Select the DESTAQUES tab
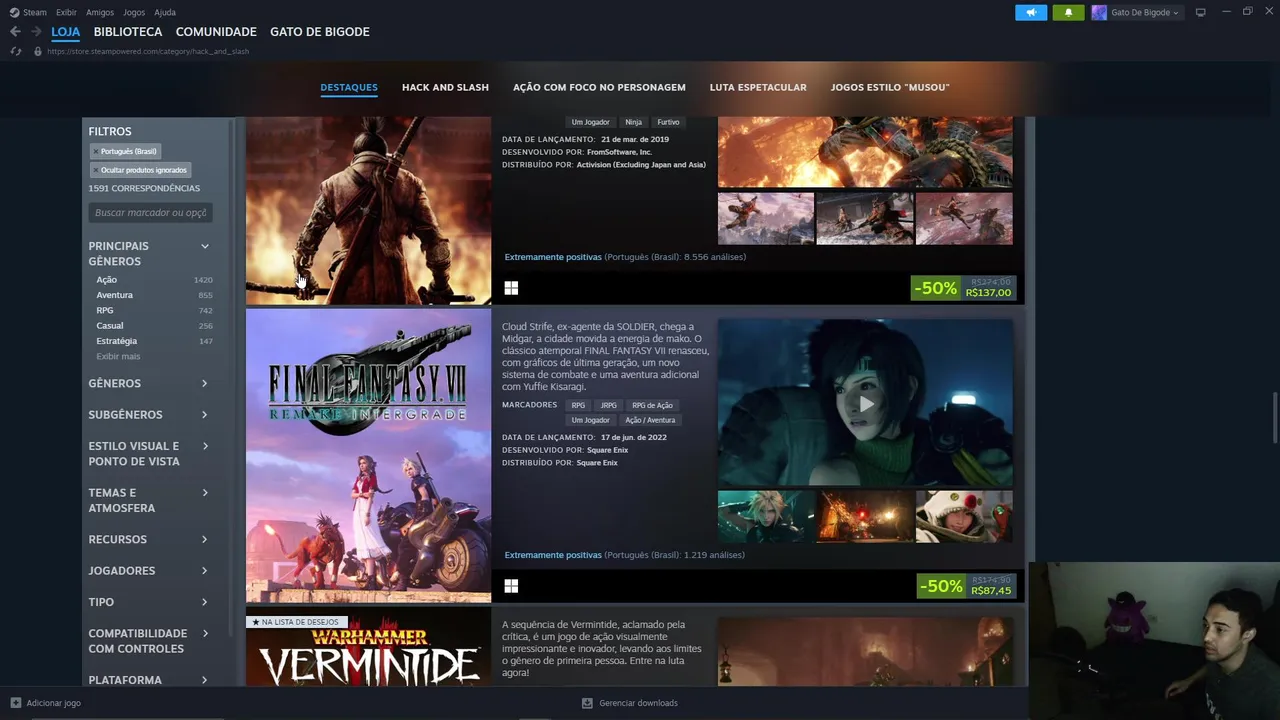The height and width of the screenshot is (720, 1280). (349, 87)
